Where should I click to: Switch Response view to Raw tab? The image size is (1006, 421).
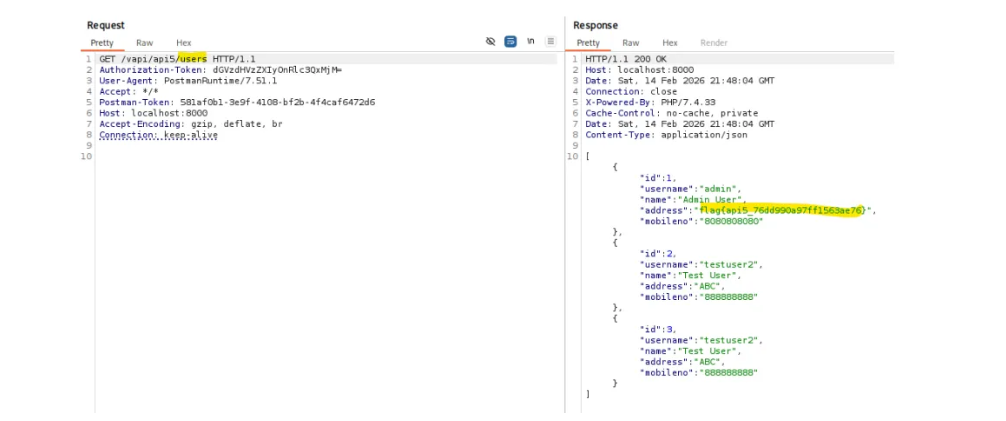tap(631, 43)
